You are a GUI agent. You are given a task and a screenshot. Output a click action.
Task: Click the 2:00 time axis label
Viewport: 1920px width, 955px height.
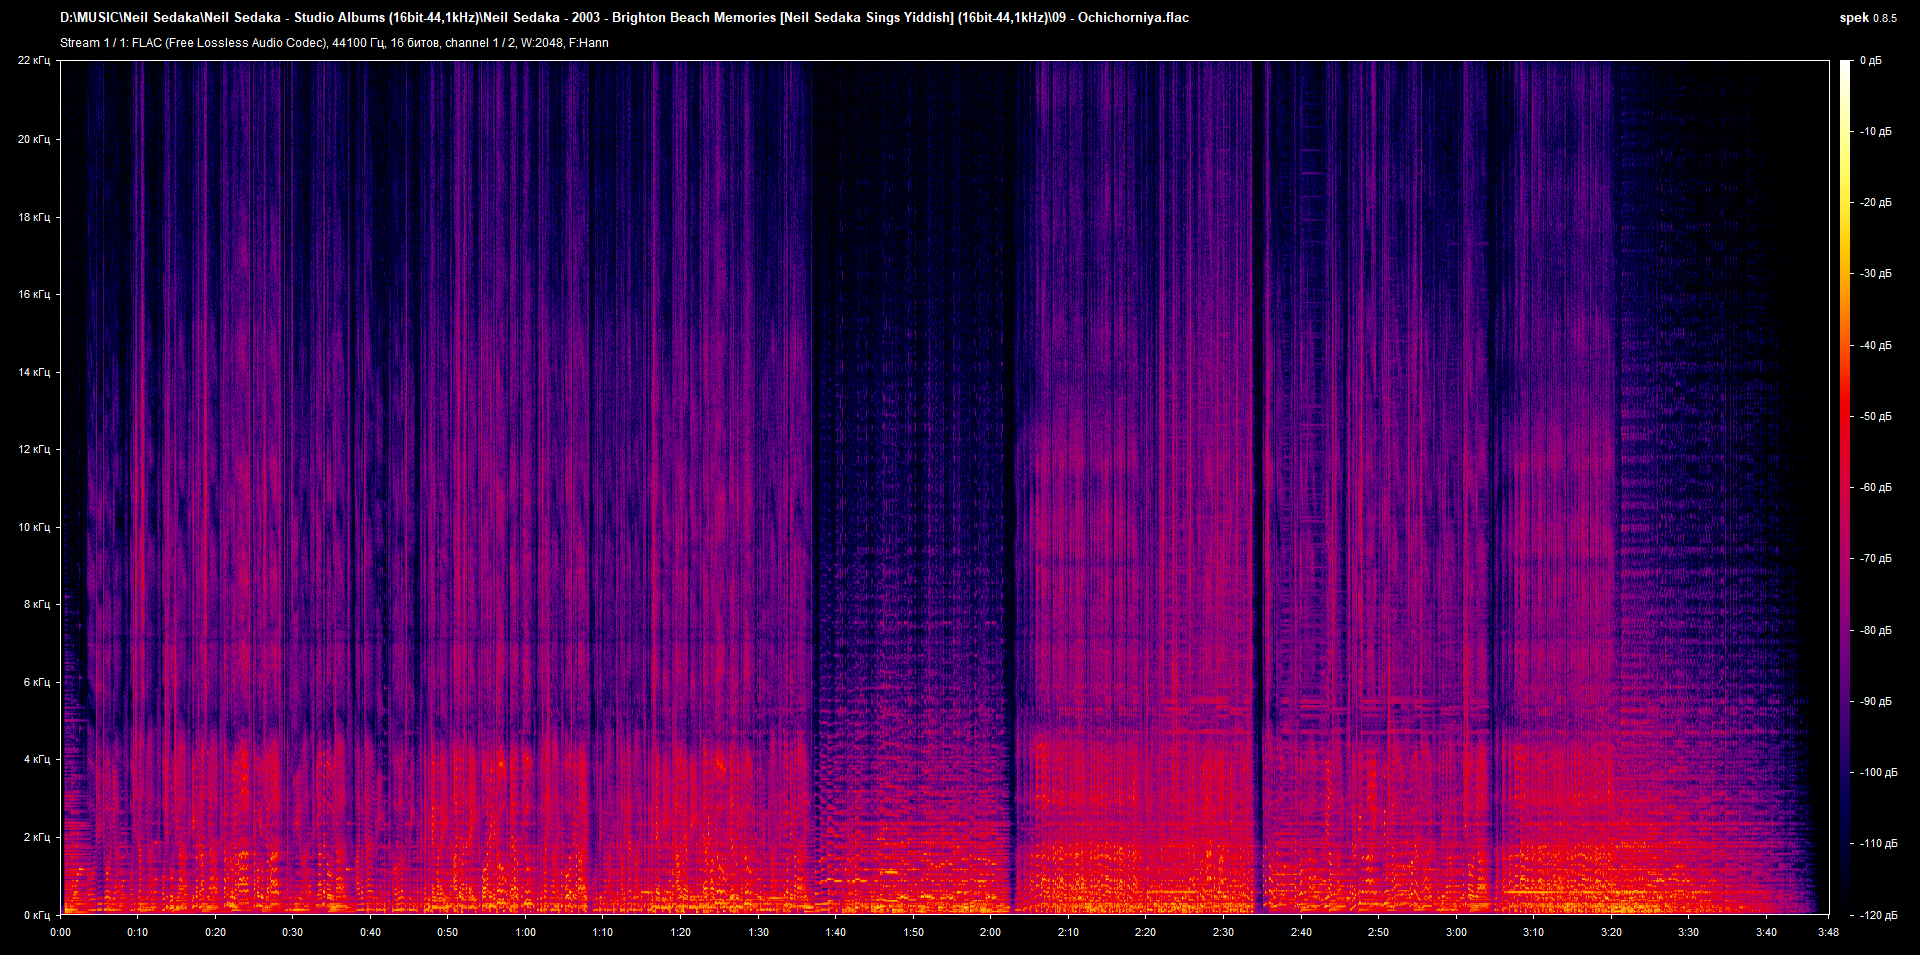[991, 932]
